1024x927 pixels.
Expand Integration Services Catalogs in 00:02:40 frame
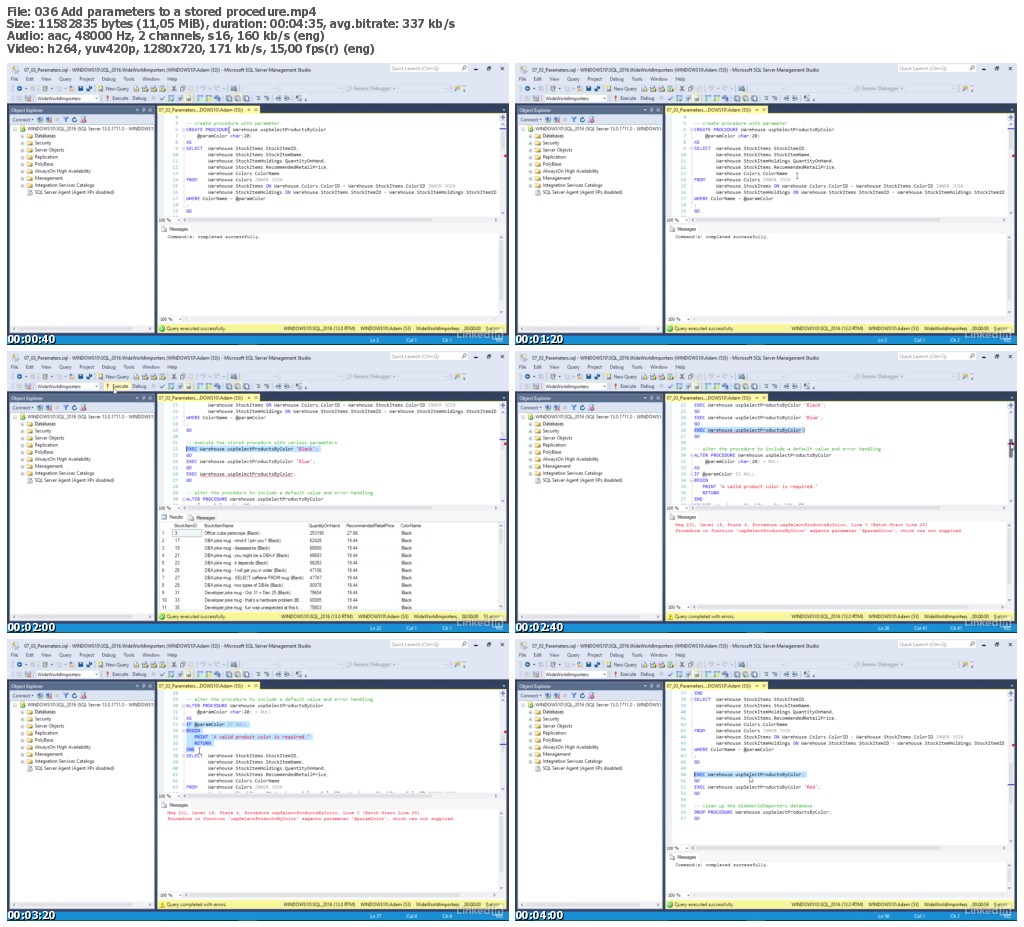(530, 474)
